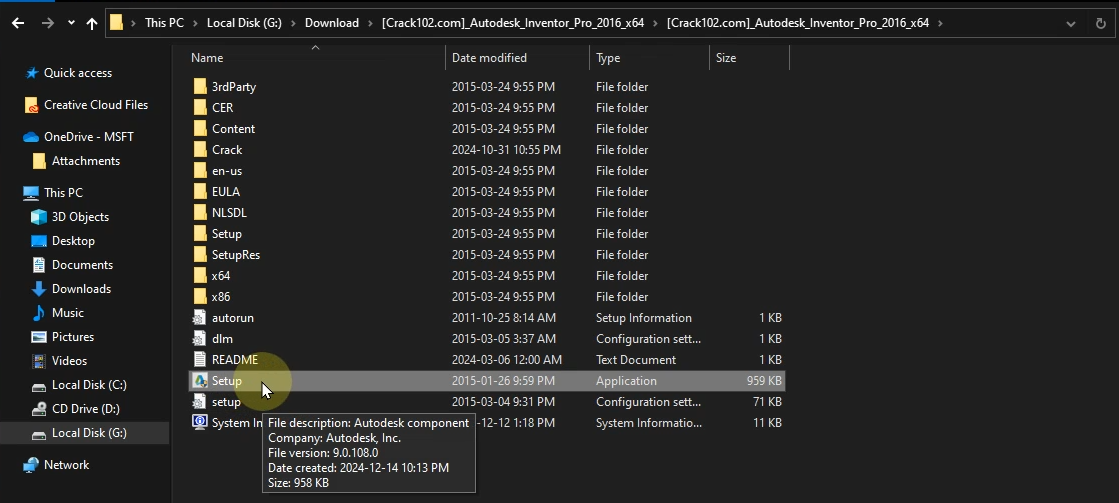The height and width of the screenshot is (503, 1119).
Task: Click the Refresh button in address bar
Action: click(x=1099, y=22)
